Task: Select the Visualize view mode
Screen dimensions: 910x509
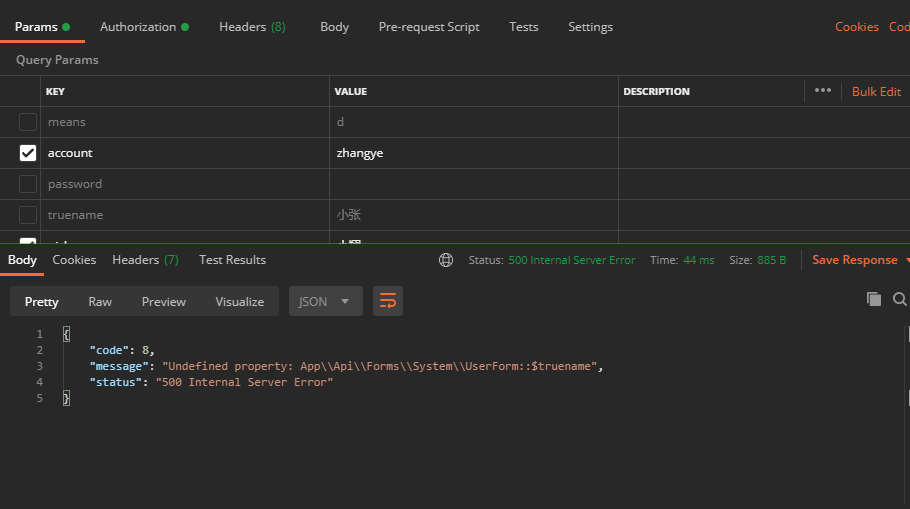Action: 240,301
